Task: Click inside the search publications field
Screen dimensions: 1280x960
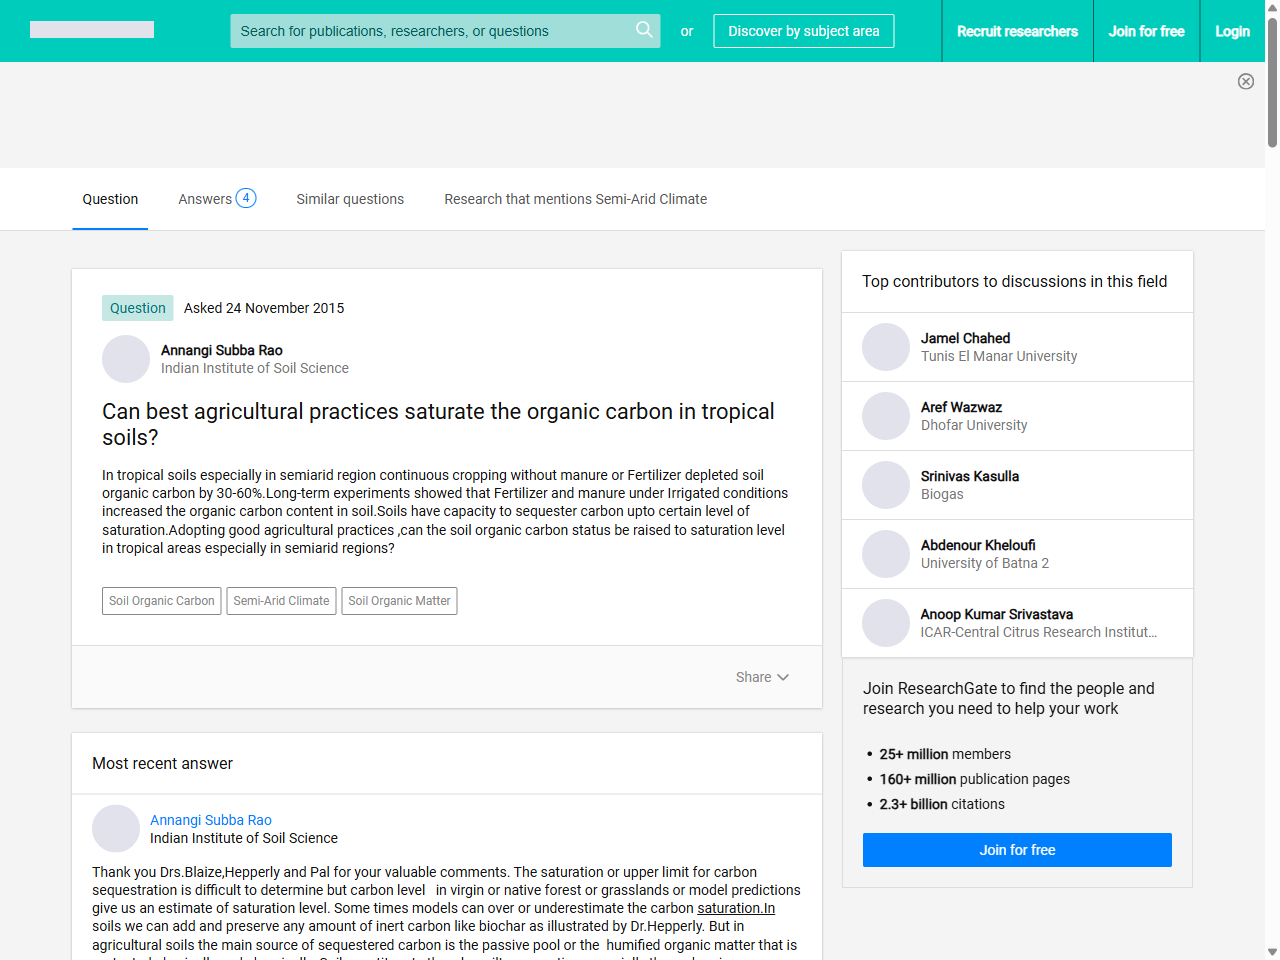Action: pyautogui.click(x=430, y=31)
